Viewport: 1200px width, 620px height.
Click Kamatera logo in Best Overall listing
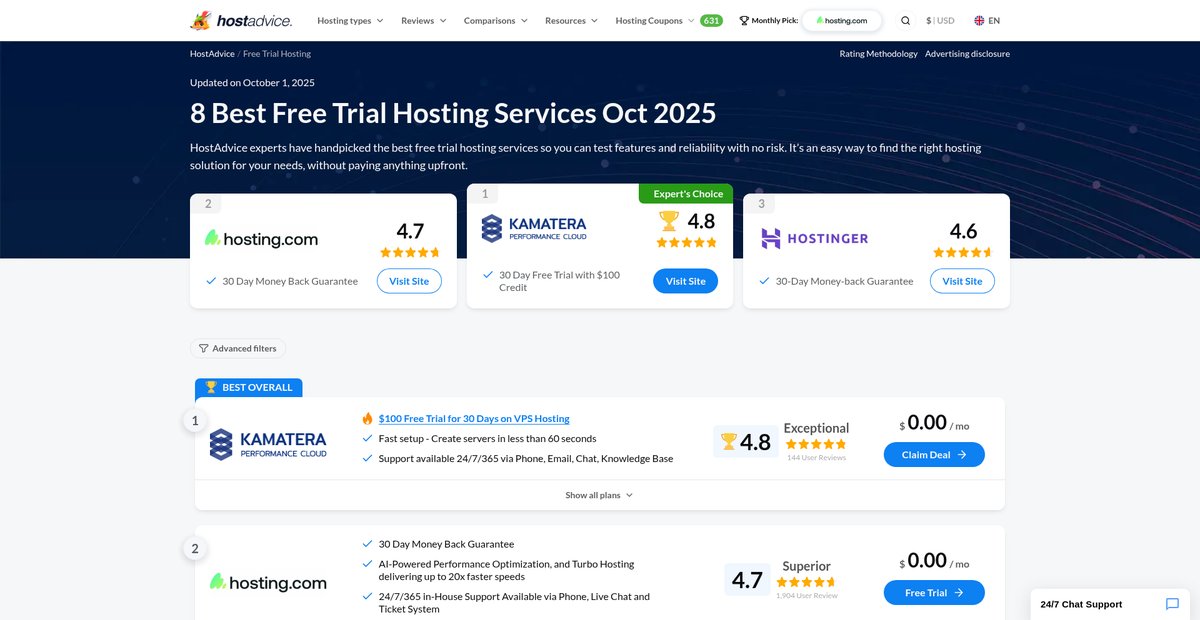(268, 444)
